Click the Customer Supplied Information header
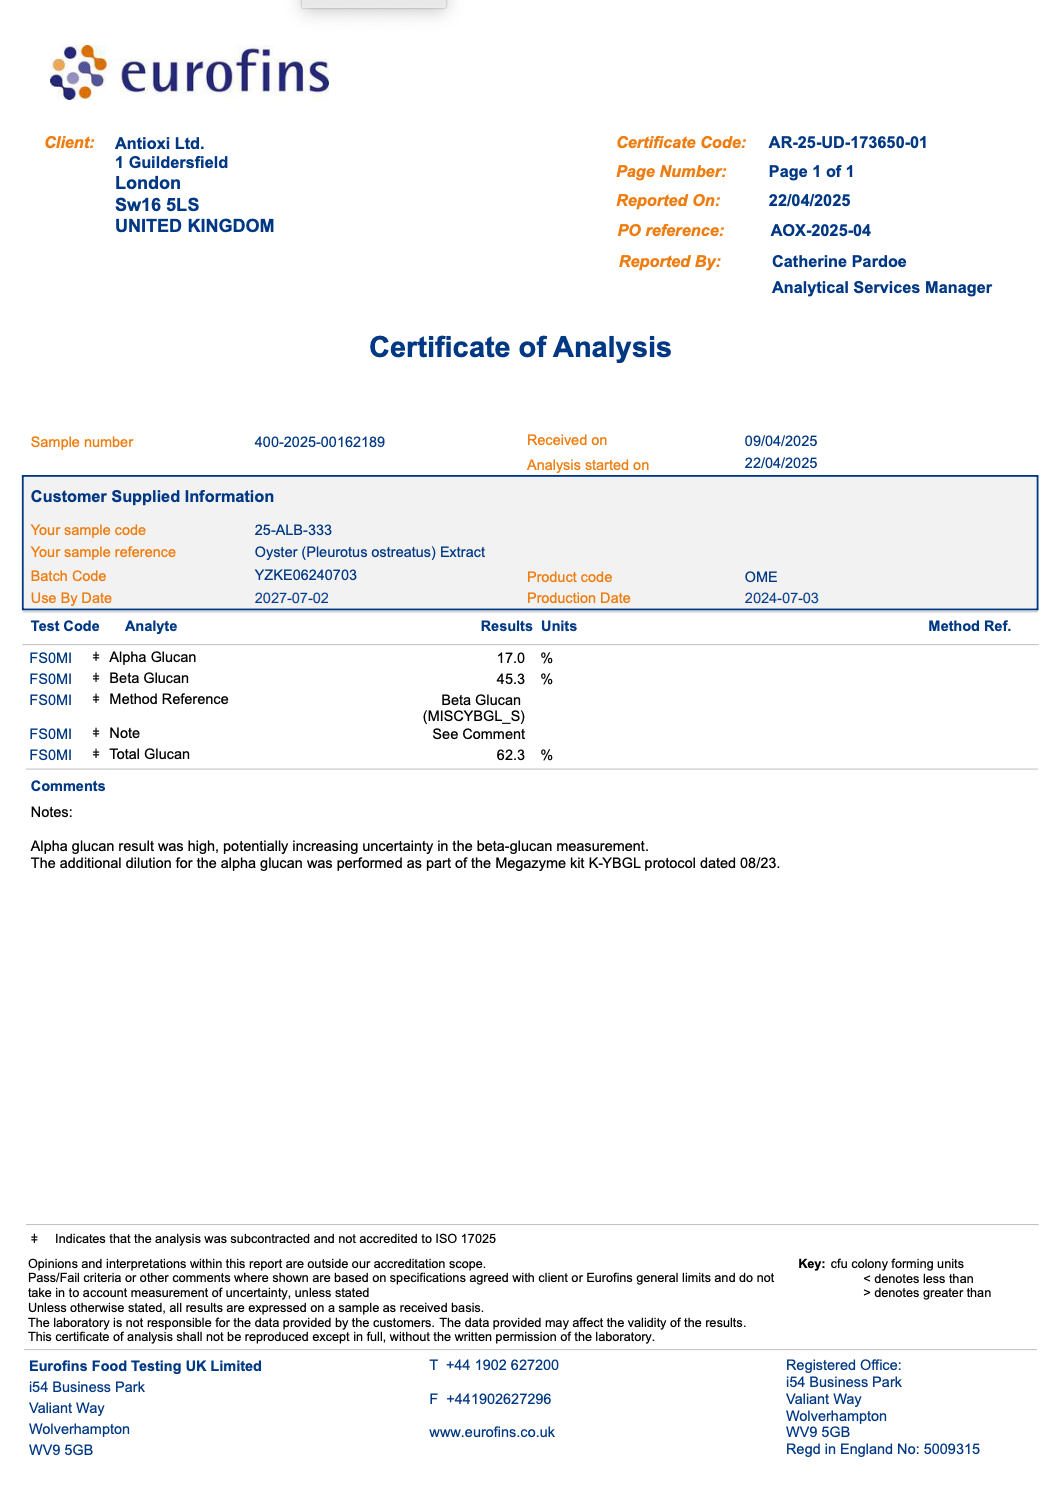 click(x=152, y=497)
